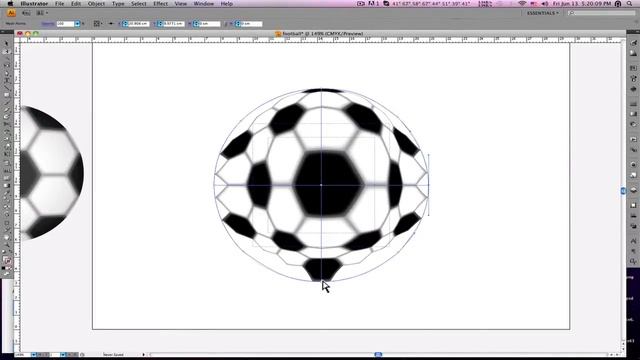The image size is (640, 360).
Task: Open the Brushes panel icon
Action: click(x=633, y=78)
